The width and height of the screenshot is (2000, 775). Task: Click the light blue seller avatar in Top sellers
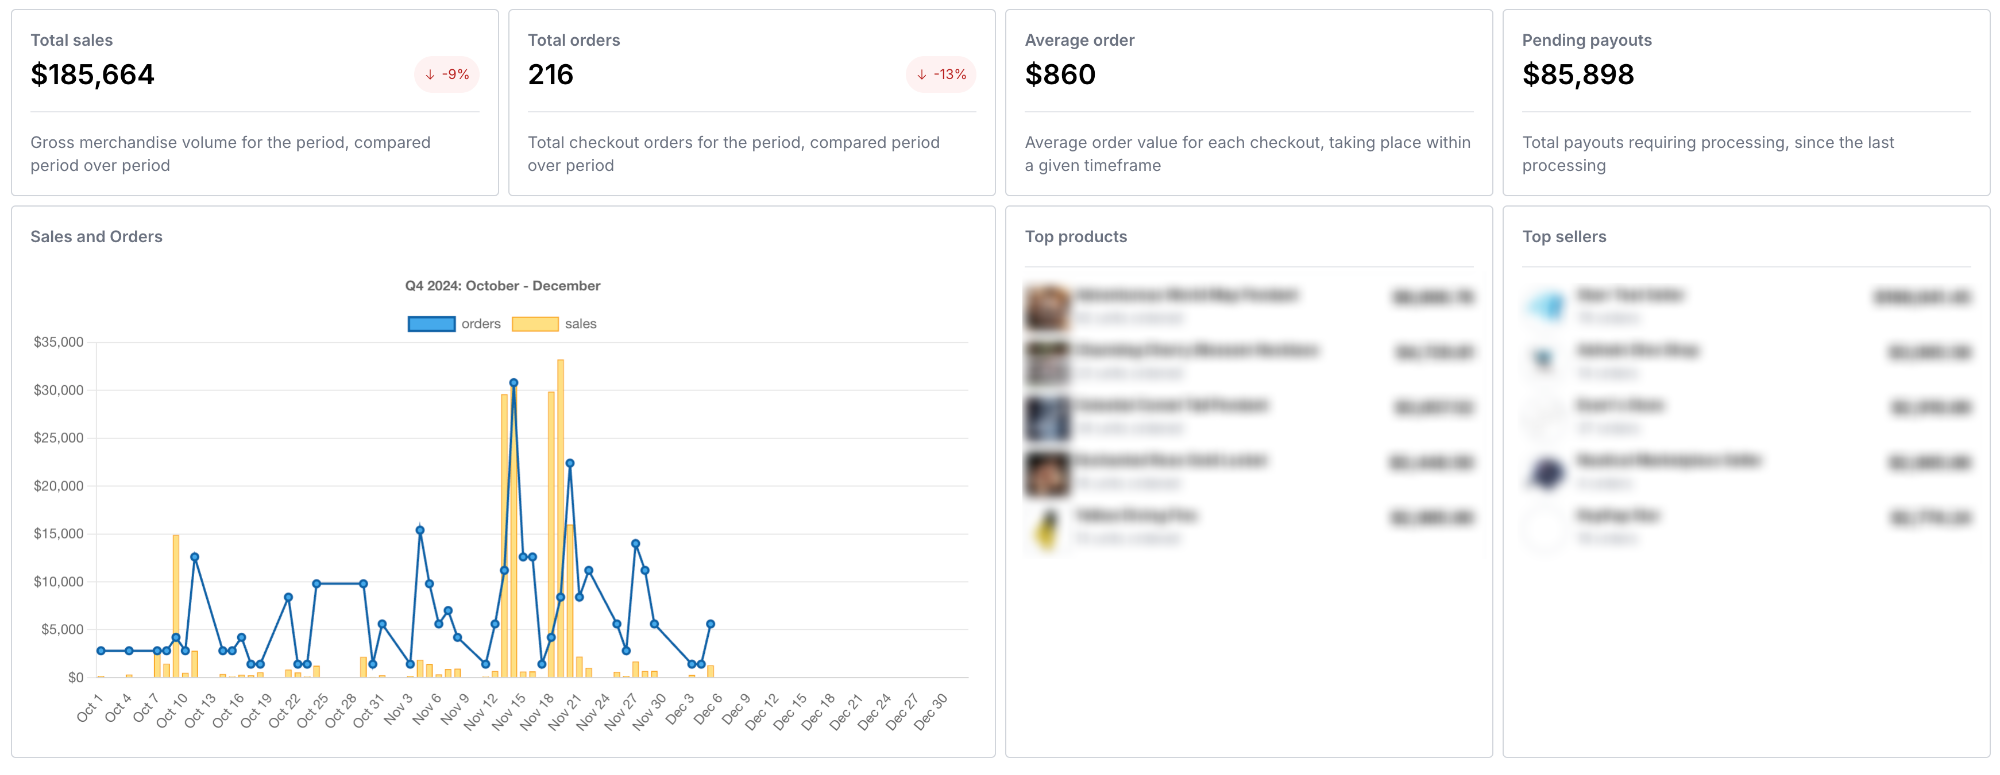[x=1546, y=306]
